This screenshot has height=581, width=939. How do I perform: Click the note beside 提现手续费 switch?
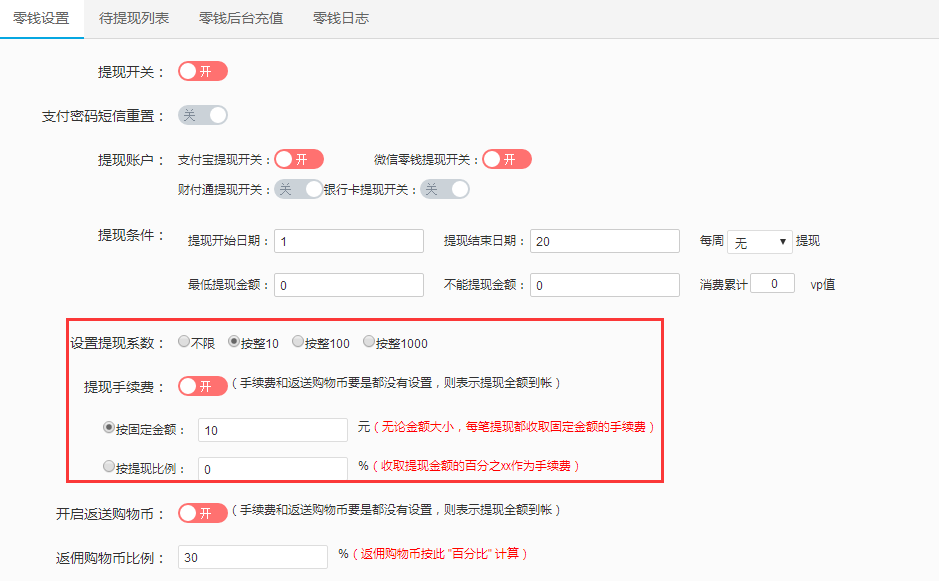click(396, 383)
